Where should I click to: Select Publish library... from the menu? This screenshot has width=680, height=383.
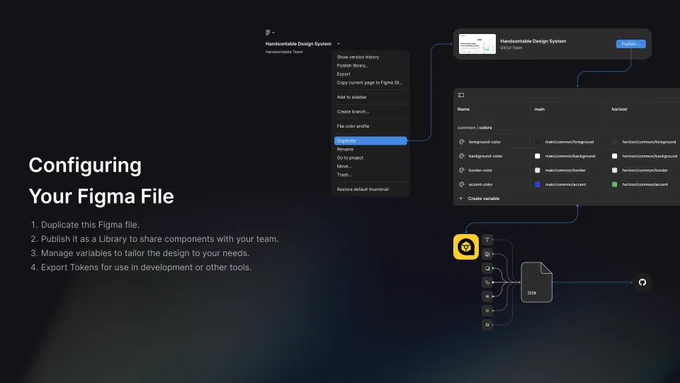353,65
